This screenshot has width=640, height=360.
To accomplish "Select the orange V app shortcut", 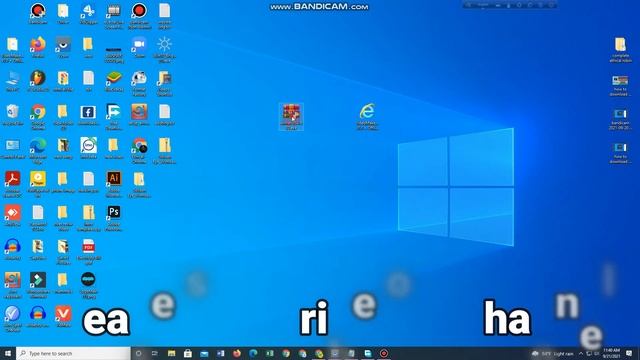I will click(63, 317).
